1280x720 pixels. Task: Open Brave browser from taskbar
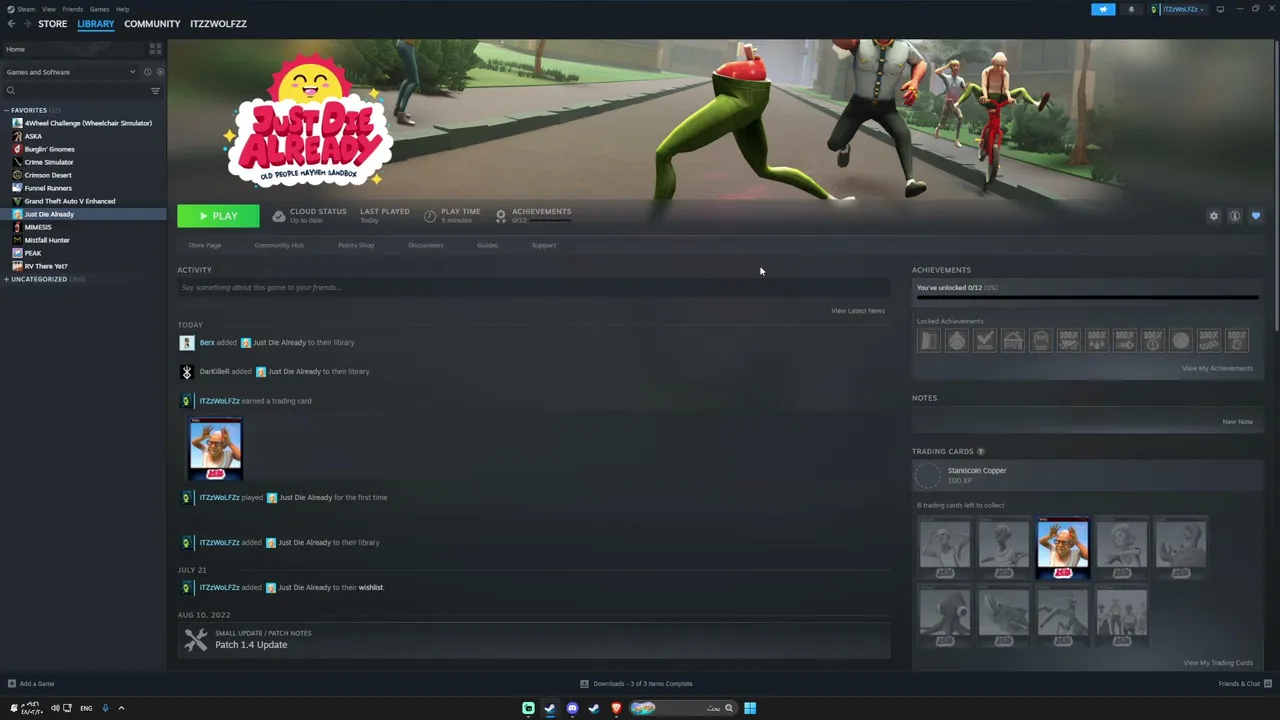click(x=616, y=708)
